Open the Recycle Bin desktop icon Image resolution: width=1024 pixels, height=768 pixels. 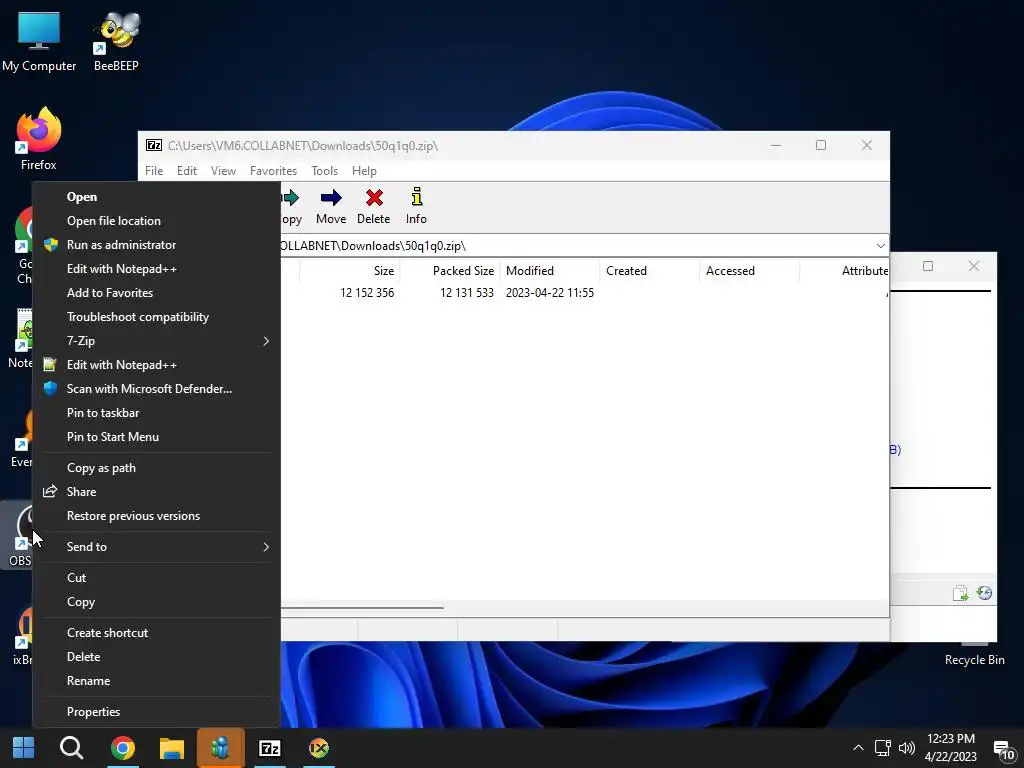tap(974, 655)
